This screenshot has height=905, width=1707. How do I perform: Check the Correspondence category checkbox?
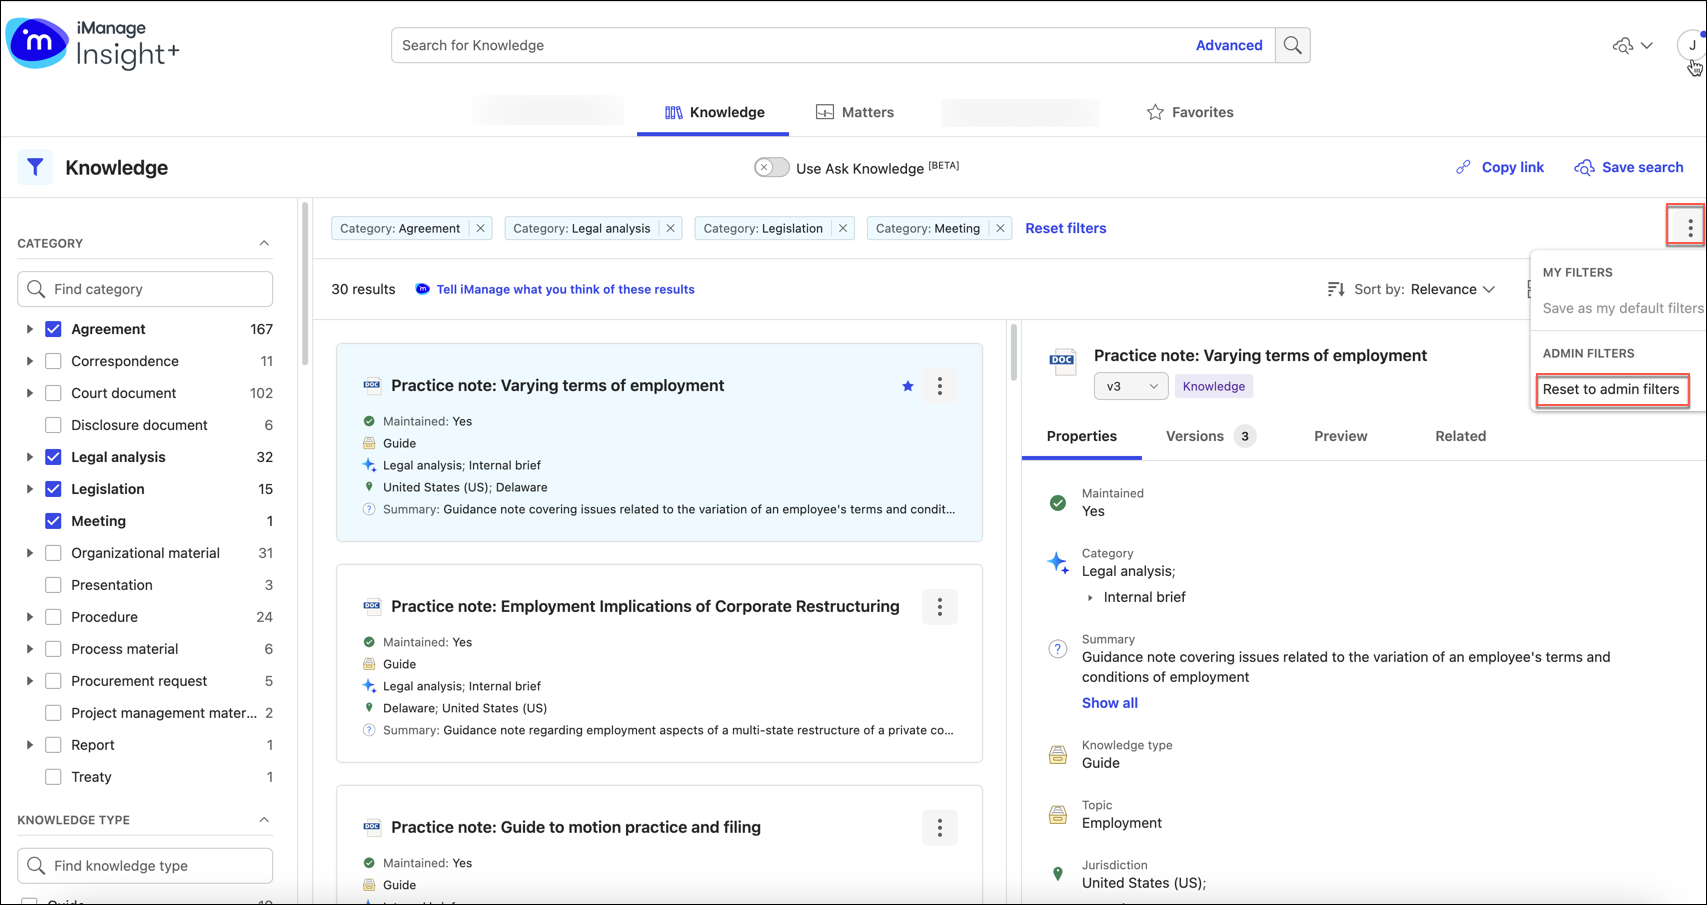click(54, 361)
